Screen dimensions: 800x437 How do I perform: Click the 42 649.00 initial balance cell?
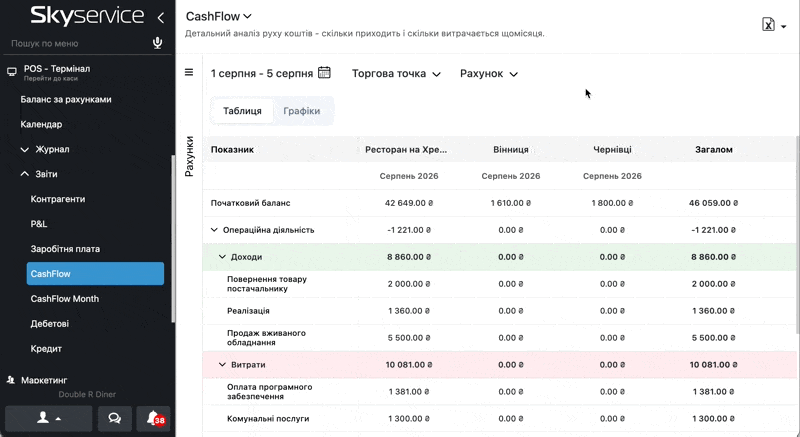point(409,203)
